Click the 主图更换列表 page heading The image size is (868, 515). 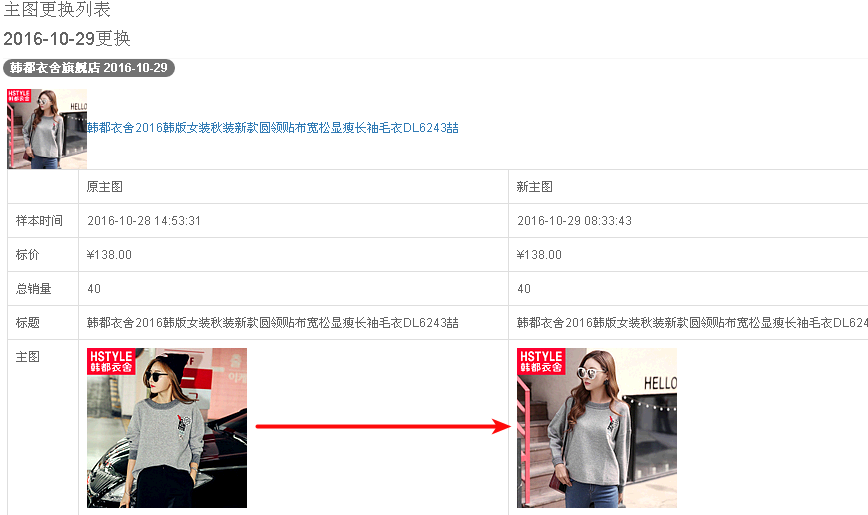coord(57,9)
